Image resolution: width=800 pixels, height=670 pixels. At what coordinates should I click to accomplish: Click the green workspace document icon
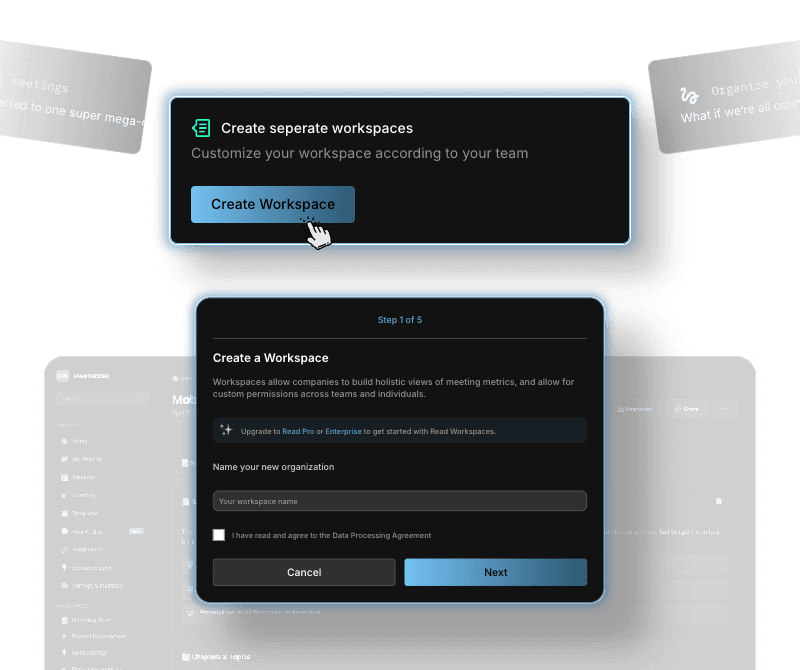201,128
